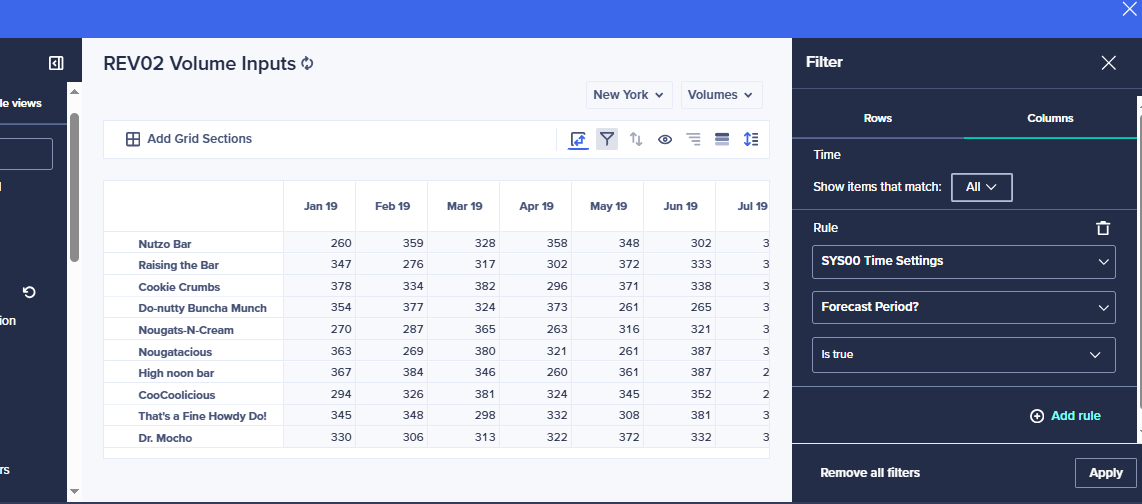
Task: Select the Nougats-N-Cream row
Action: [x=186, y=330]
